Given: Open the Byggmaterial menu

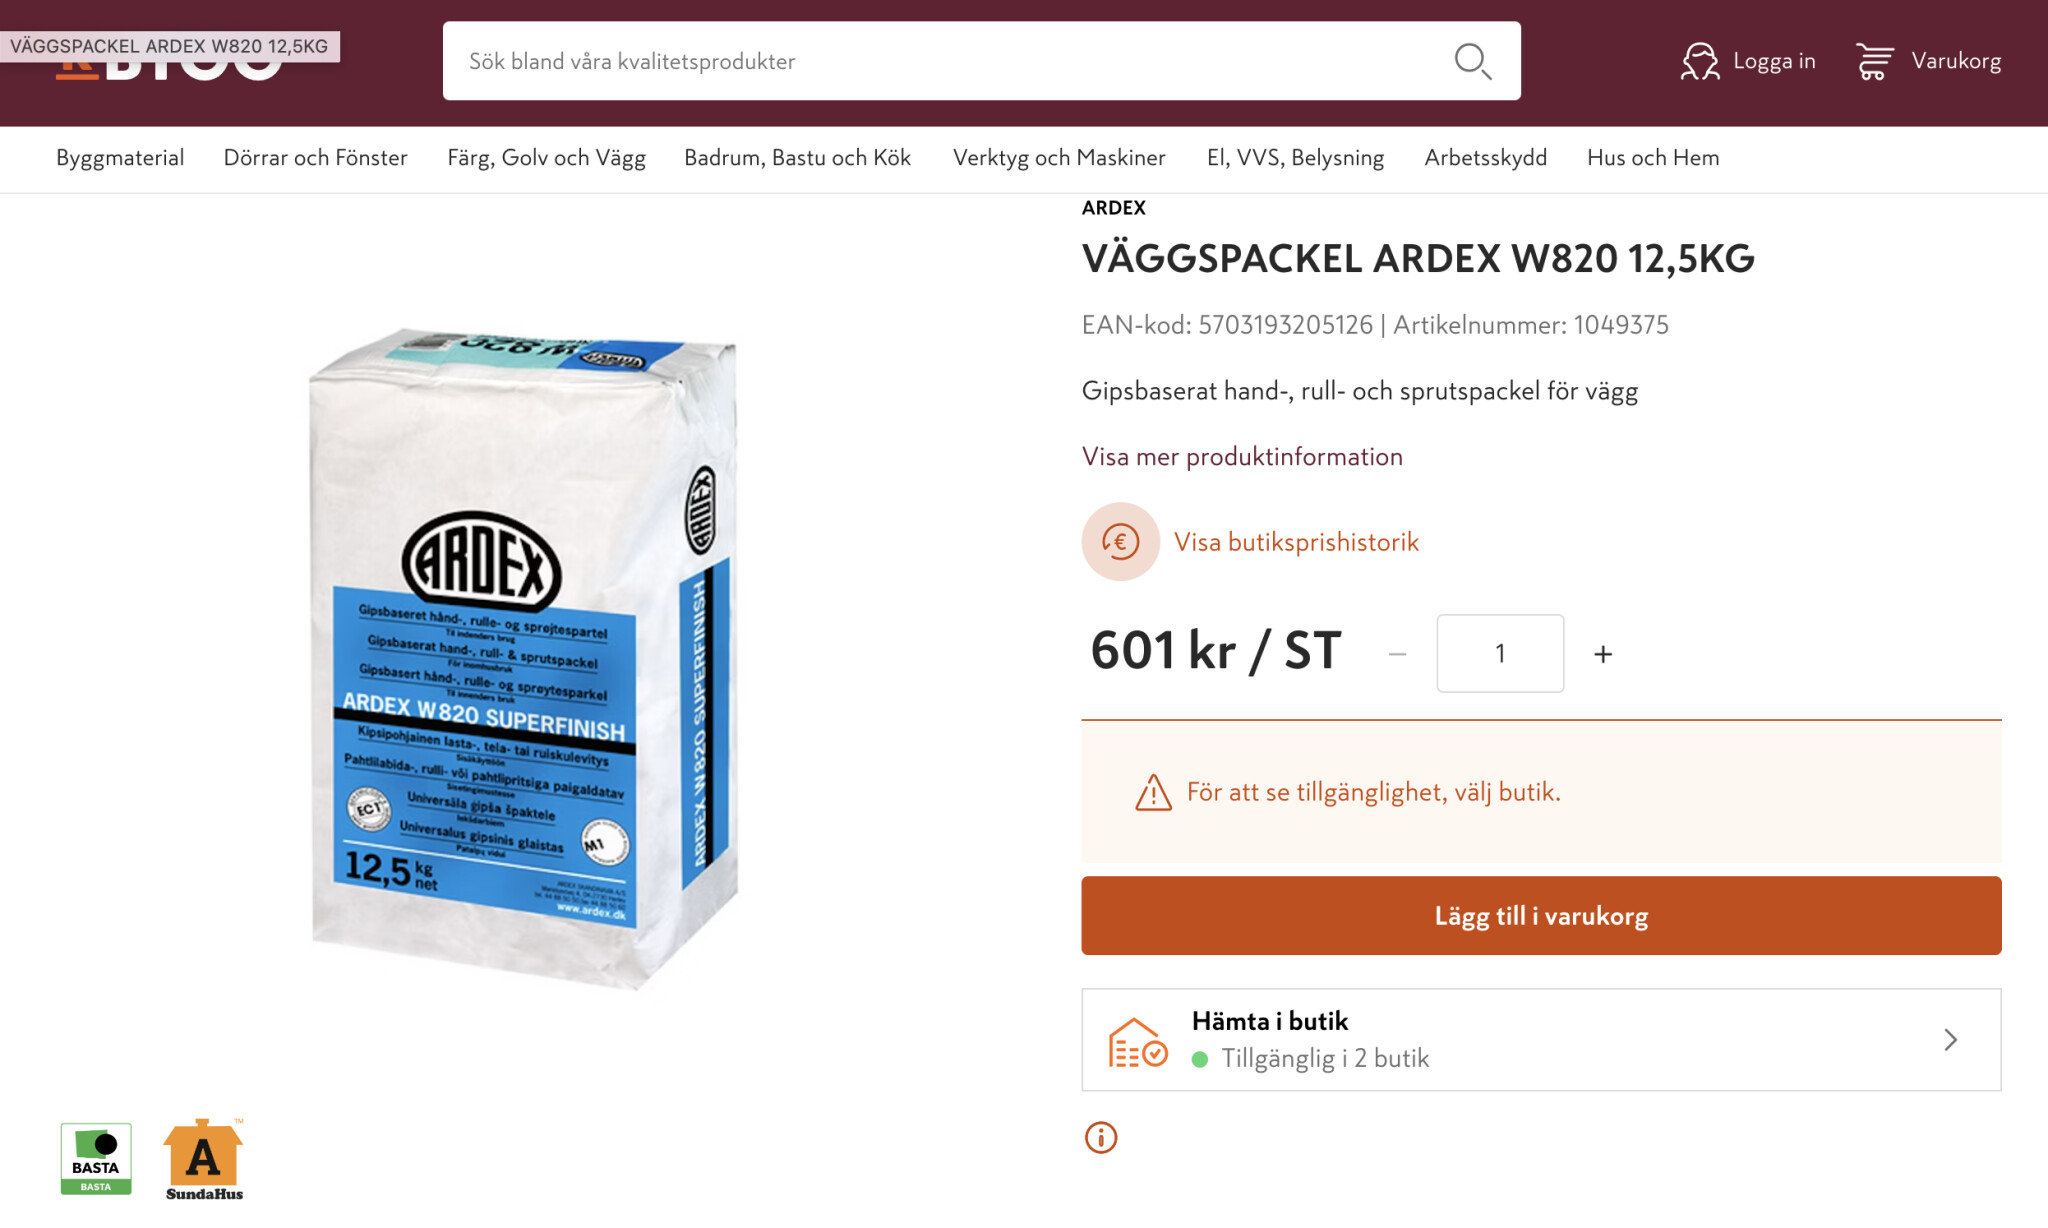Looking at the screenshot, I should (120, 158).
